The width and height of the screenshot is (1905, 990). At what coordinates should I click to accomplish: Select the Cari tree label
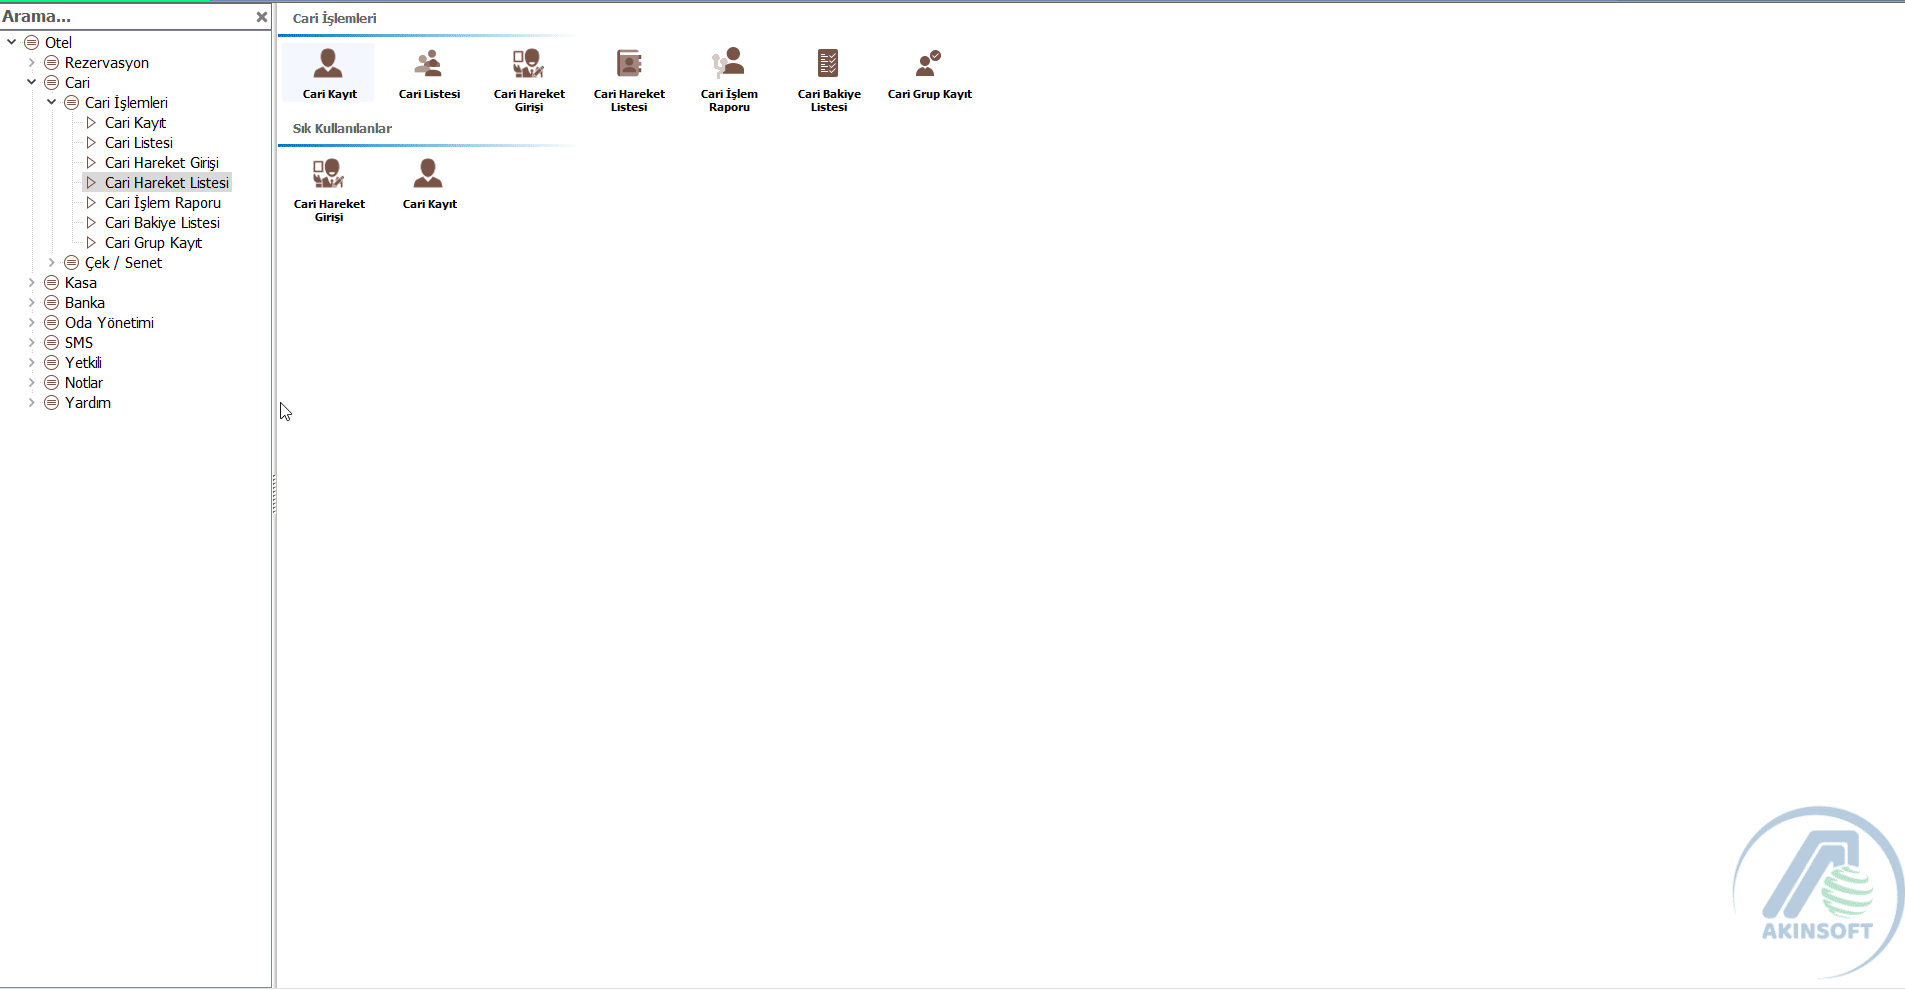(x=77, y=82)
